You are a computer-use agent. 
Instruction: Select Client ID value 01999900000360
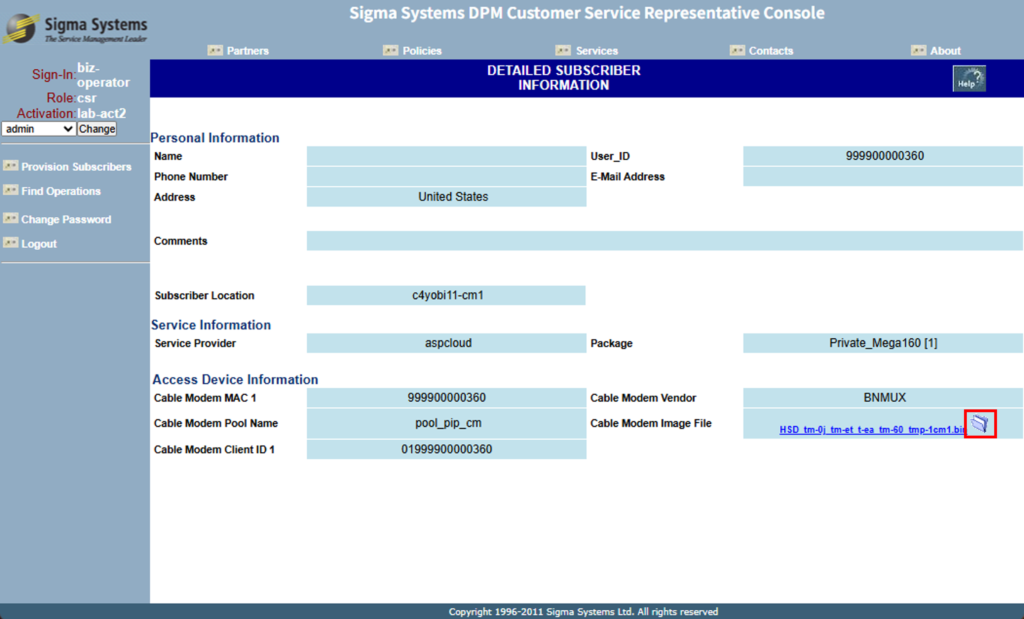446,449
